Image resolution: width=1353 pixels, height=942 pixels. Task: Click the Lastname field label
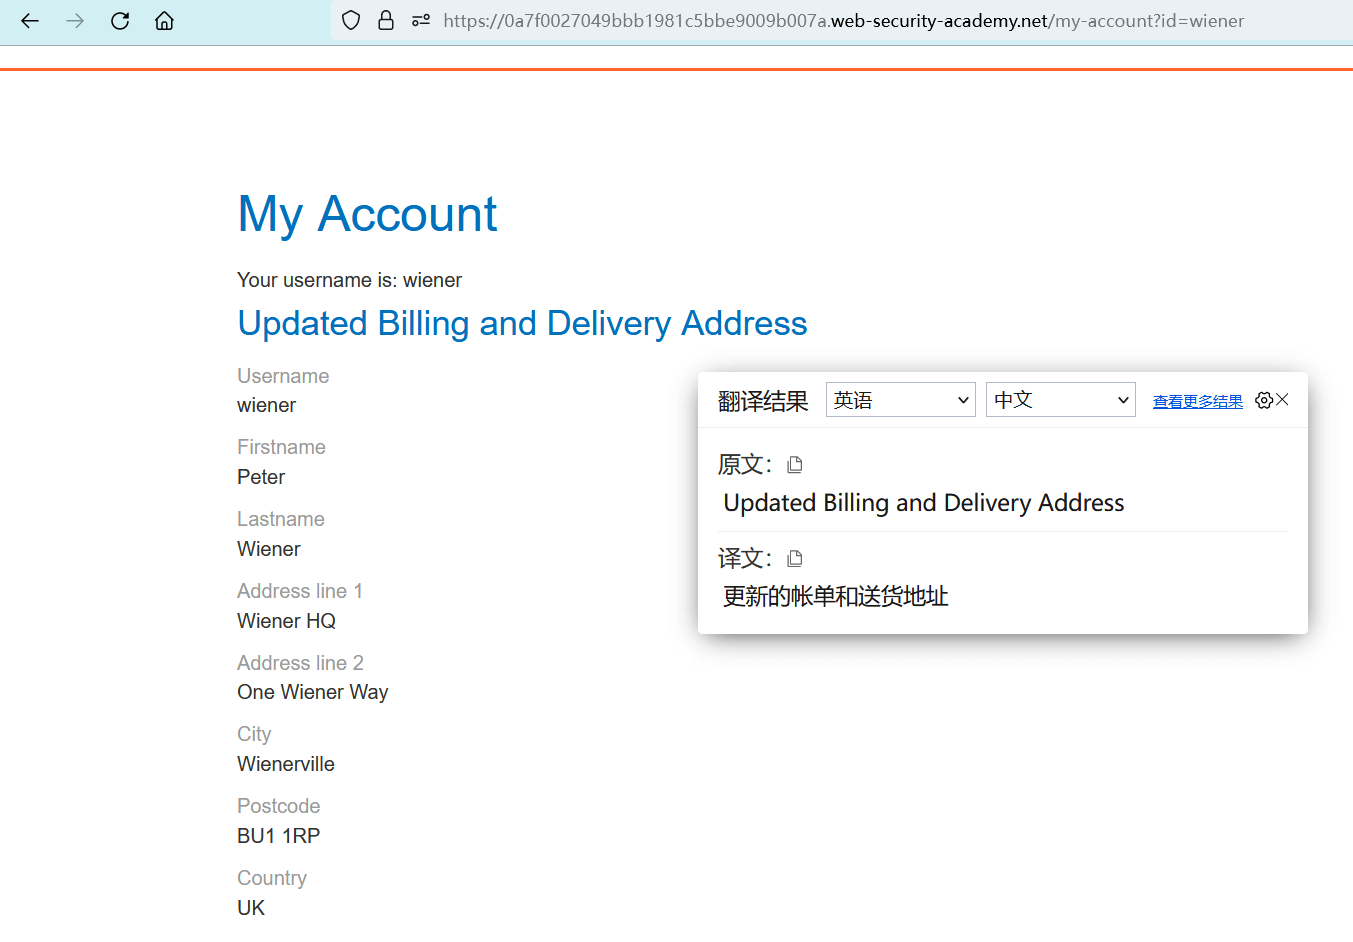pyautogui.click(x=281, y=519)
